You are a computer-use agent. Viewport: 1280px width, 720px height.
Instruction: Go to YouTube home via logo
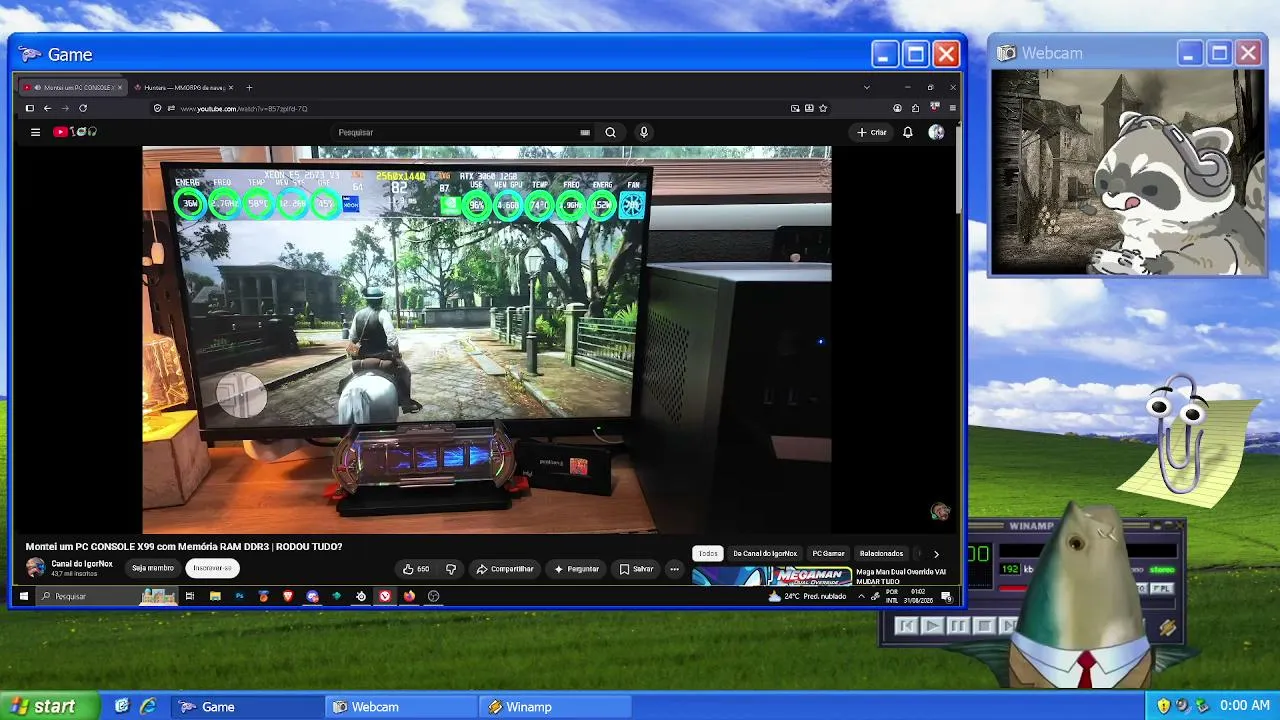[x=75, y=132]
